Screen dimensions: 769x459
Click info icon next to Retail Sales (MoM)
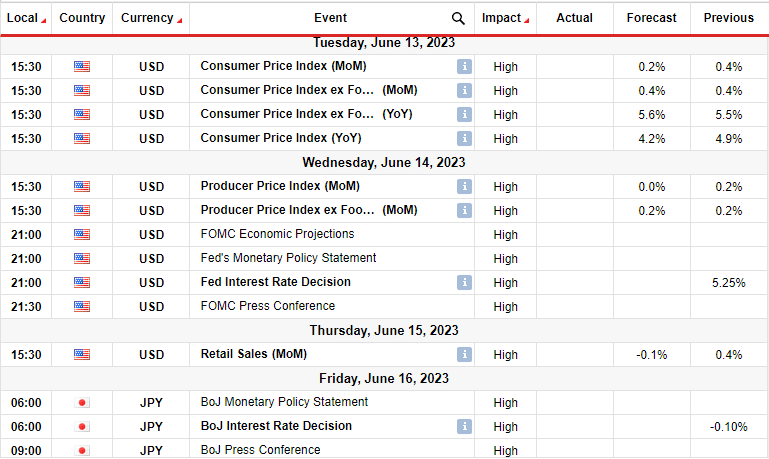click(464, 354)
